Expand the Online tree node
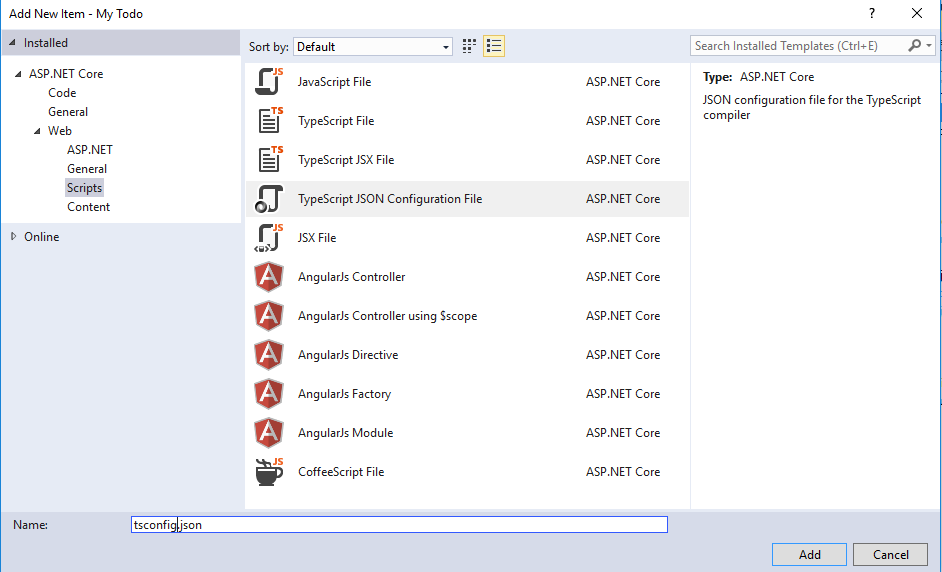Viewport: 942px width, 572px height. (x=13, y=237)
